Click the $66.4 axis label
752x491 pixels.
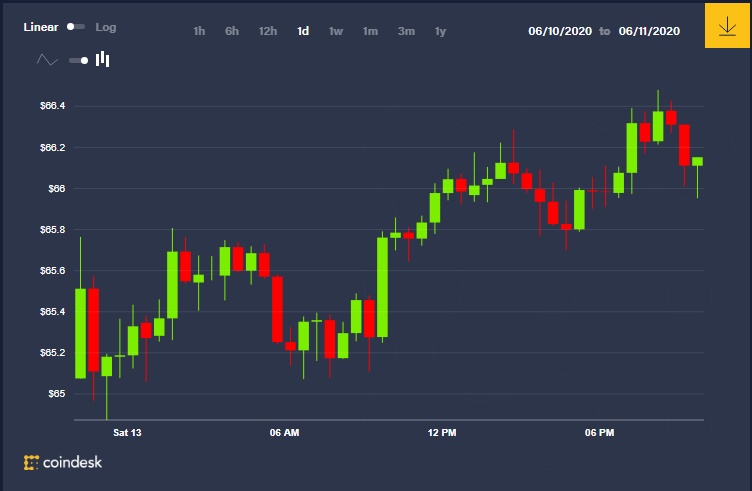tap(53, 105)
